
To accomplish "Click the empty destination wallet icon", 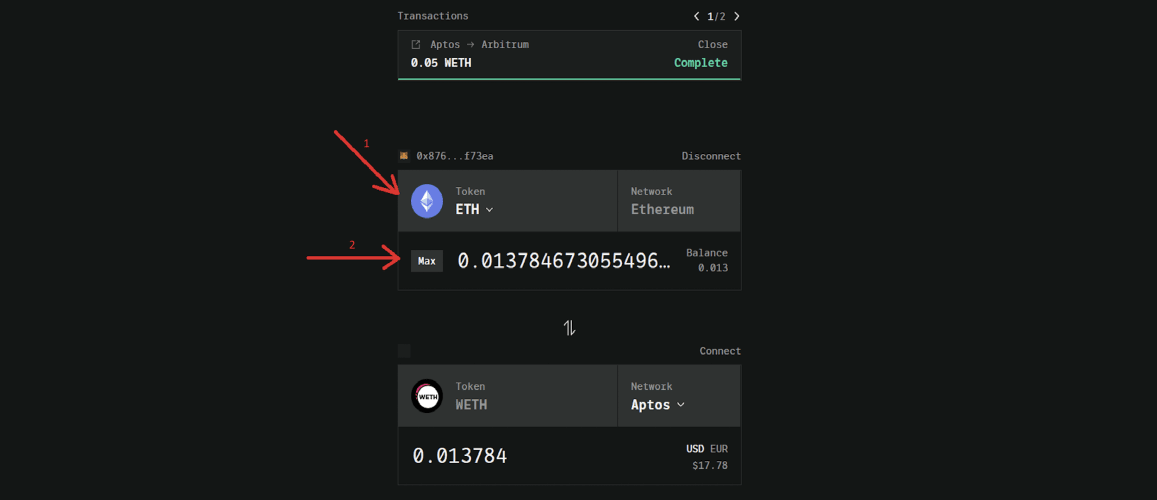I will pyautogui.click(x=404, y=351).
